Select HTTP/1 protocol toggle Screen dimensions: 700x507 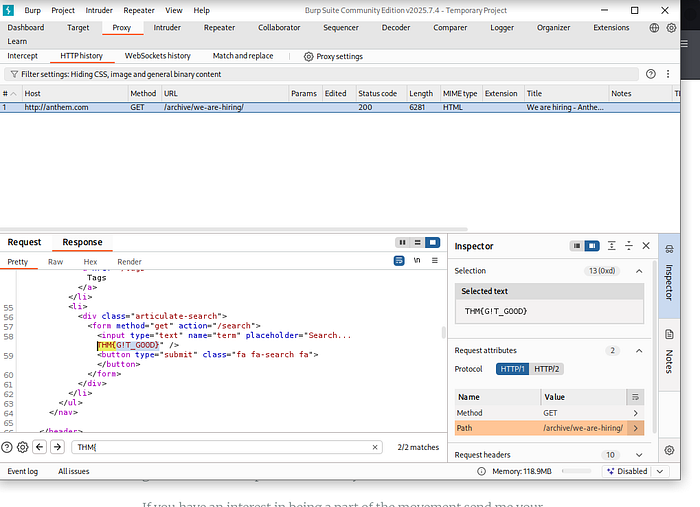click(x=513, y=369)
